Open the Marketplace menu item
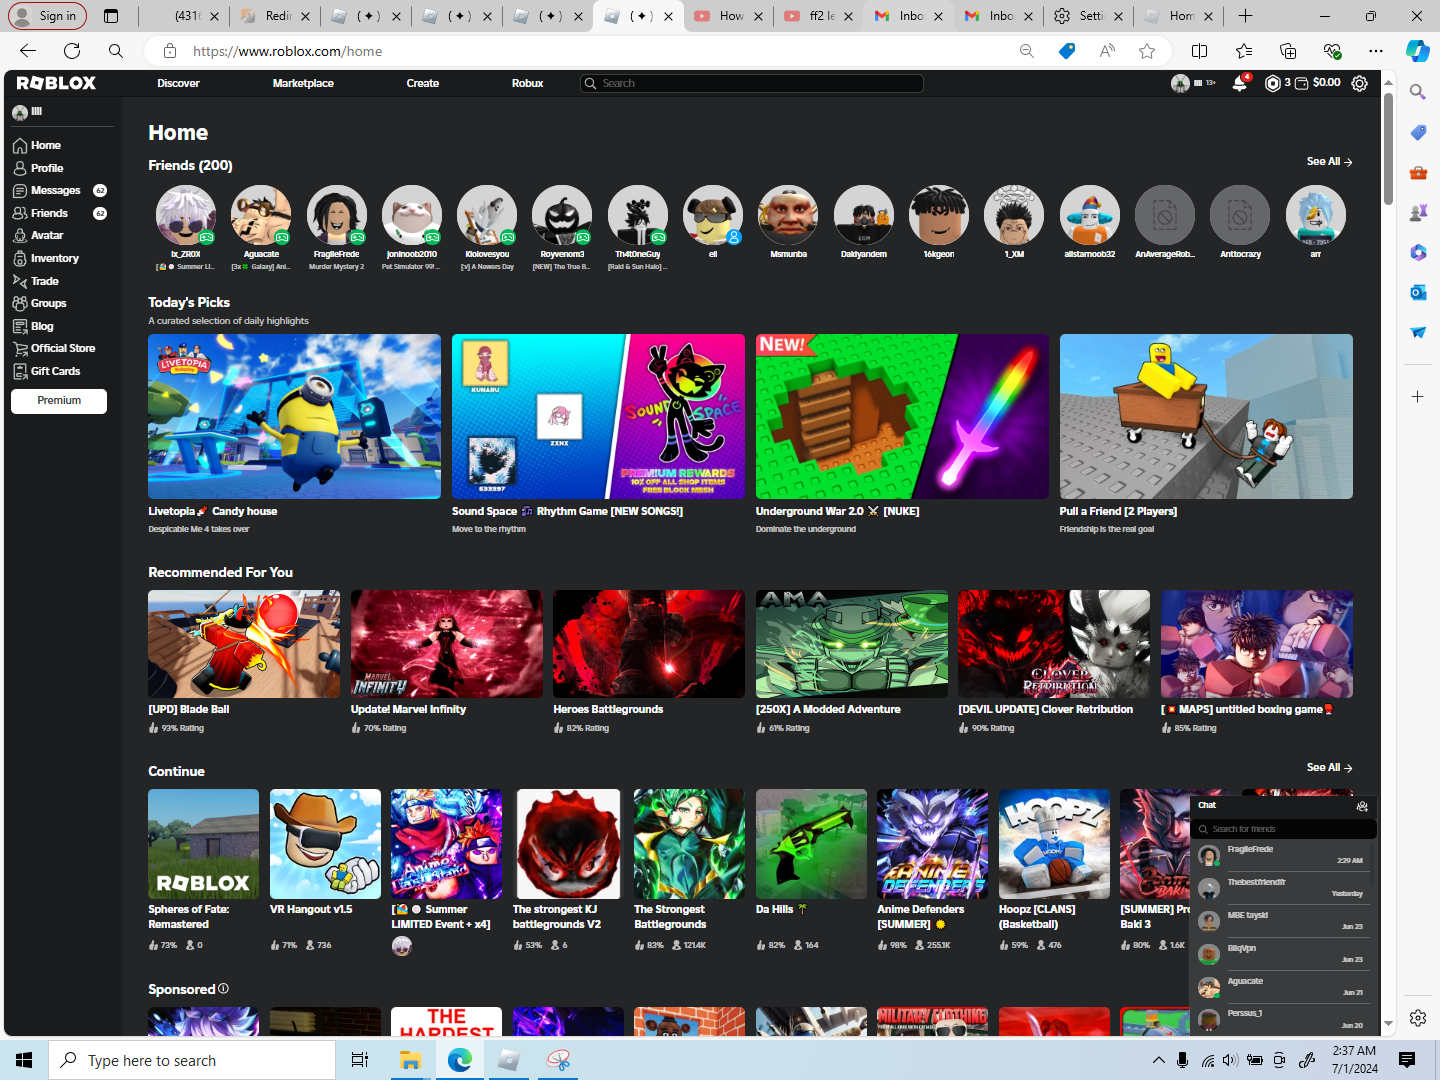The height and width of the screenshot is (1080, 1440). click(x=303, y=83)
